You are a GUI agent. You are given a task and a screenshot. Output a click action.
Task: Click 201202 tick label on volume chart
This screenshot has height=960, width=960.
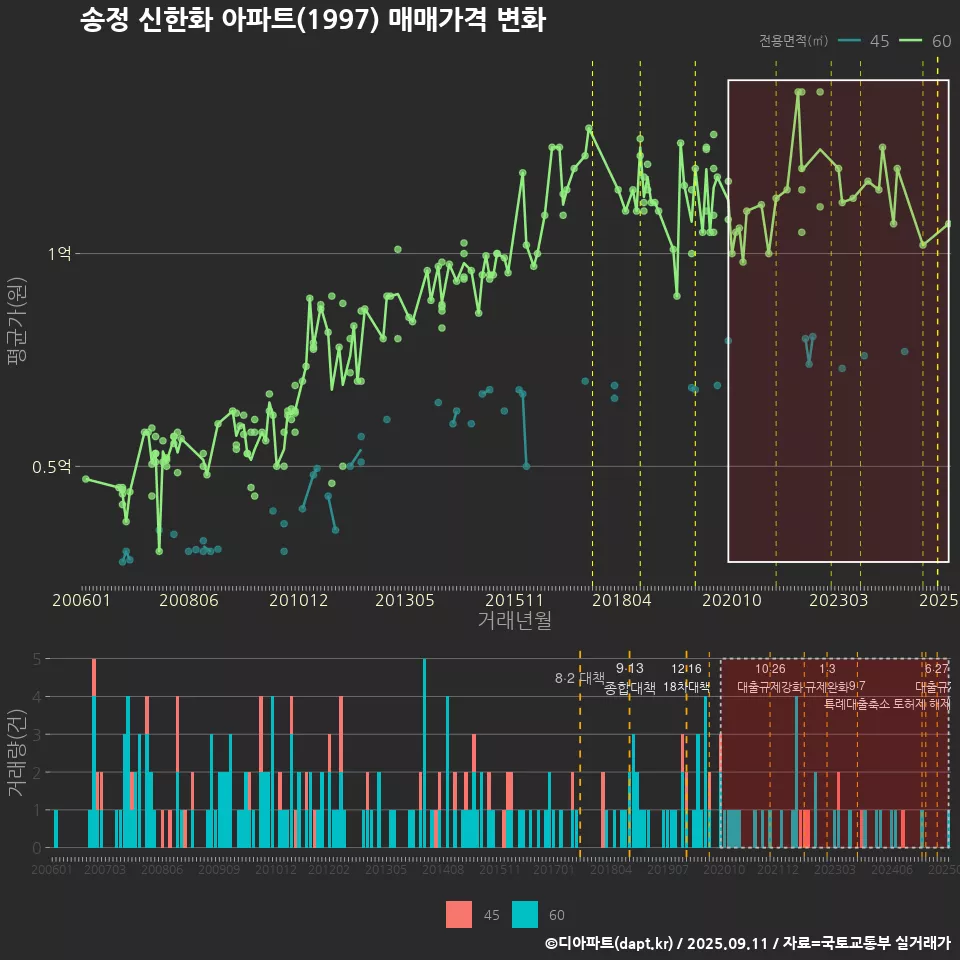[x=329, y=869]
